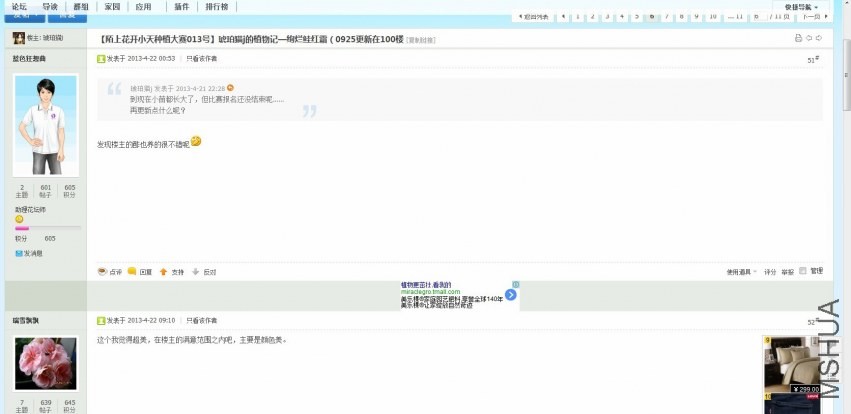
Task: Open the 论坛 menu in the top navigation
Action: pyautogui.click(x=19, y=7)
